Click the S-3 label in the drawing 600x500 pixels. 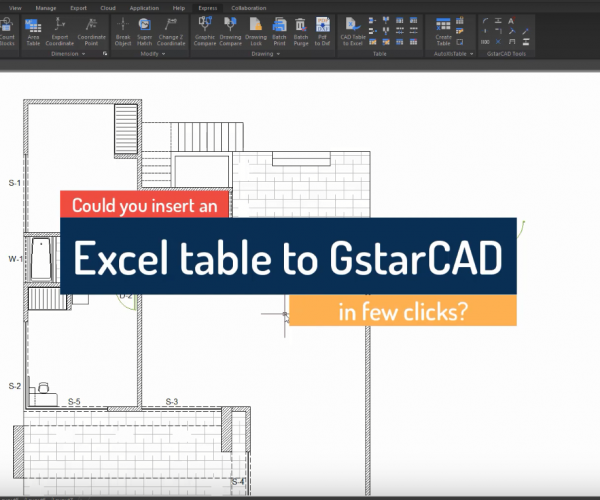point(172,401)
